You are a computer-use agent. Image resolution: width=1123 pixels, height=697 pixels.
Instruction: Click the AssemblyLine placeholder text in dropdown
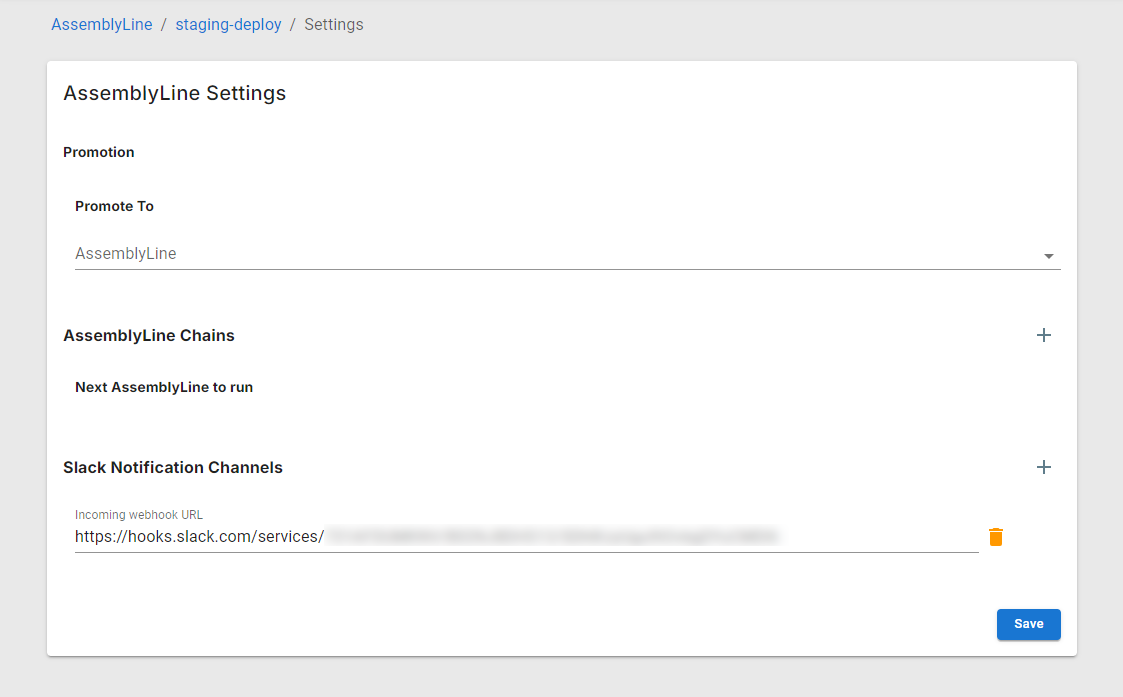tap(126, 254)
